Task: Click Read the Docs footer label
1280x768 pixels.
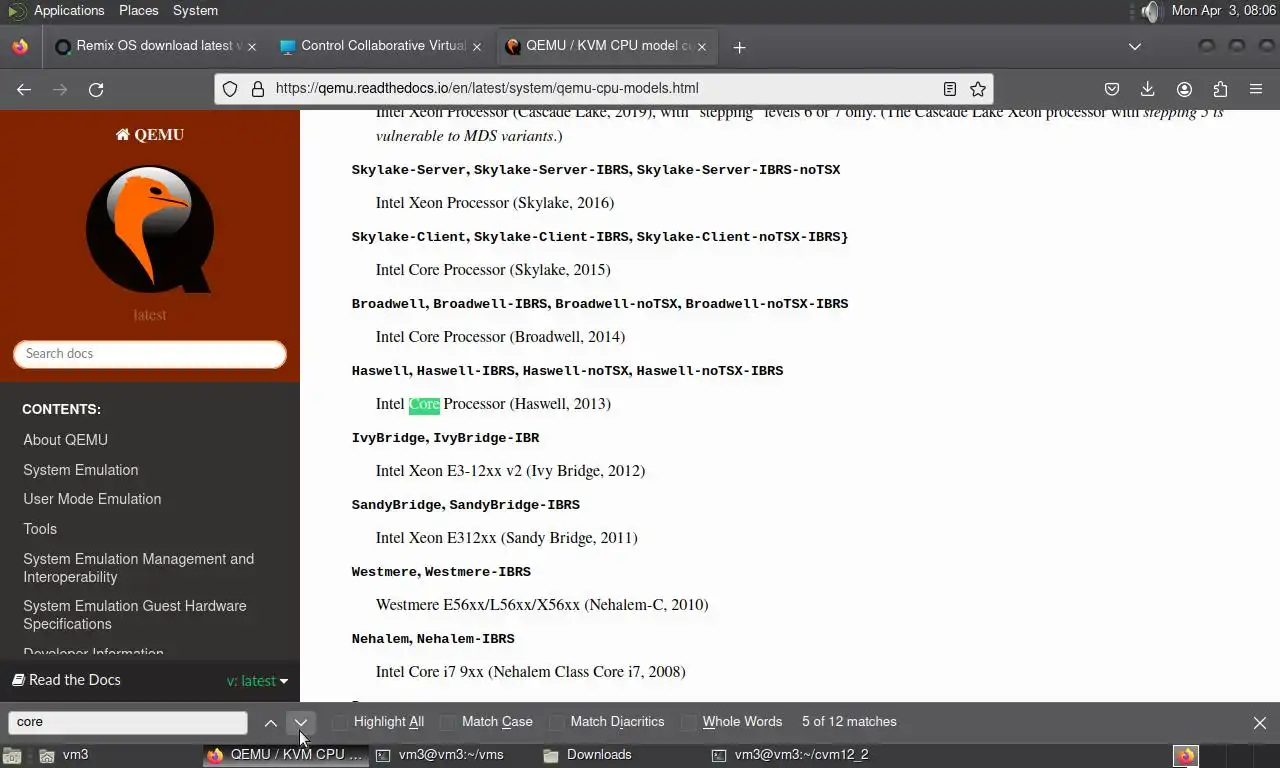Action: 66,680
